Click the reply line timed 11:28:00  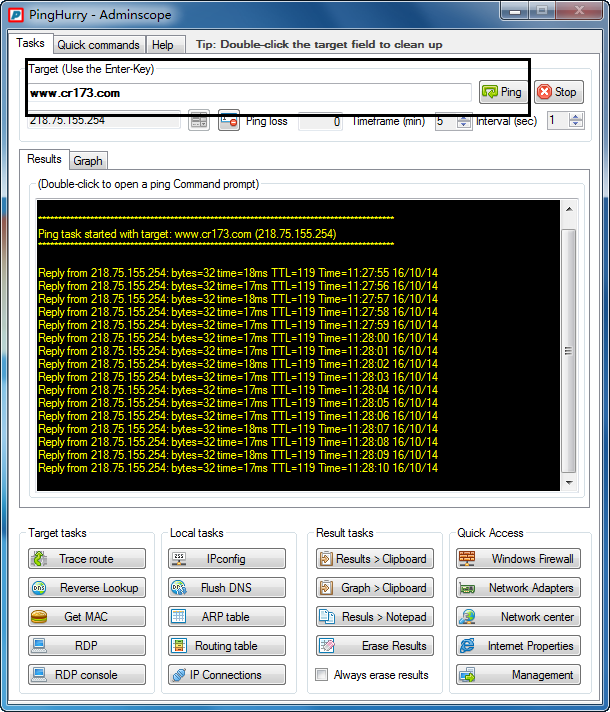[x=238, y=338]
